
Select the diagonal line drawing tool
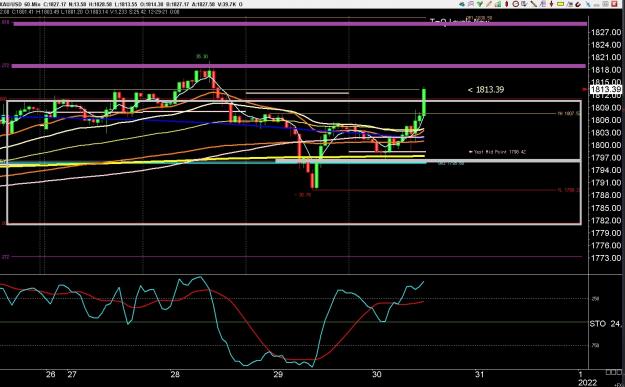coord(533,4)
